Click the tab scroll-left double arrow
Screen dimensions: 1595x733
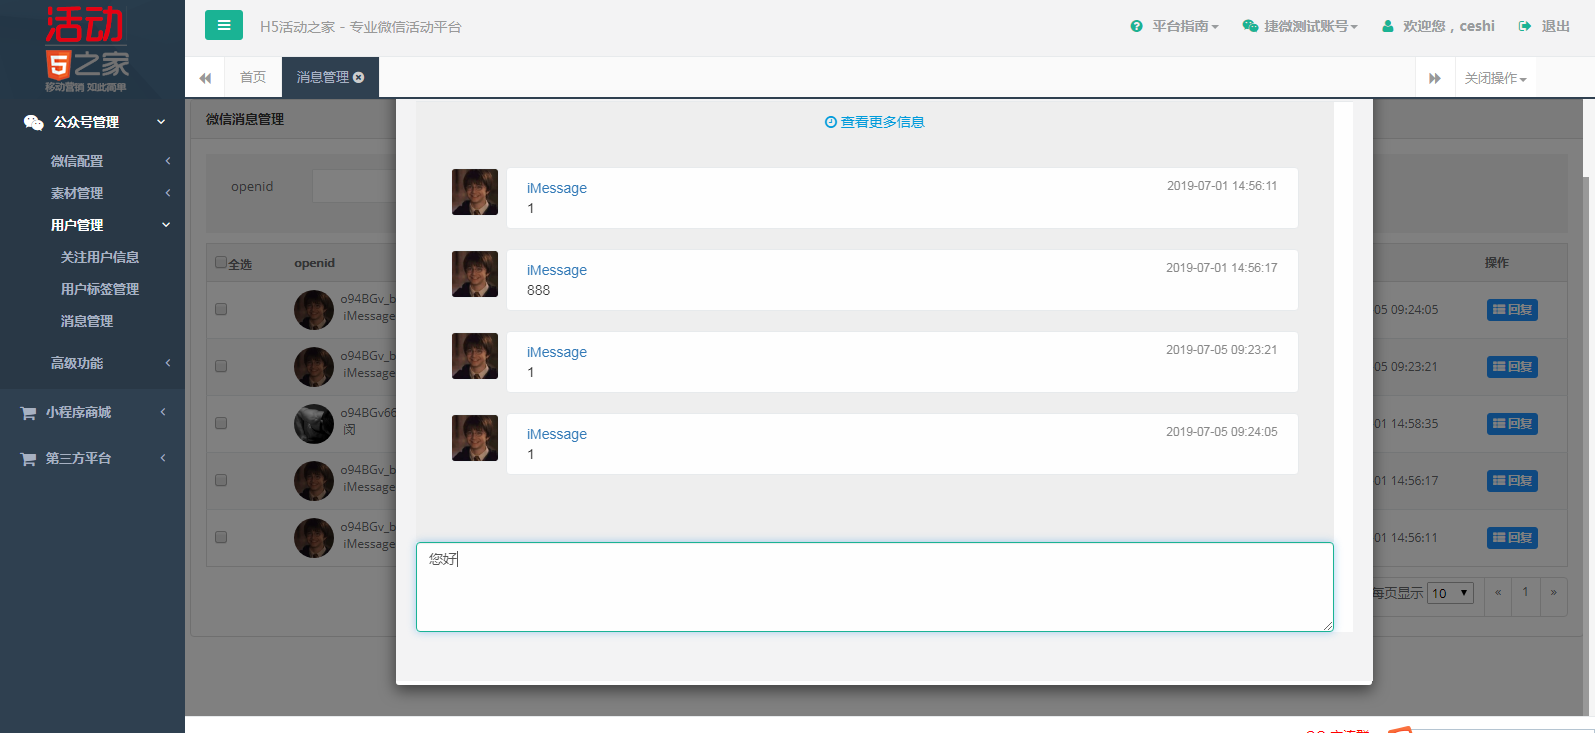point(205,78)
